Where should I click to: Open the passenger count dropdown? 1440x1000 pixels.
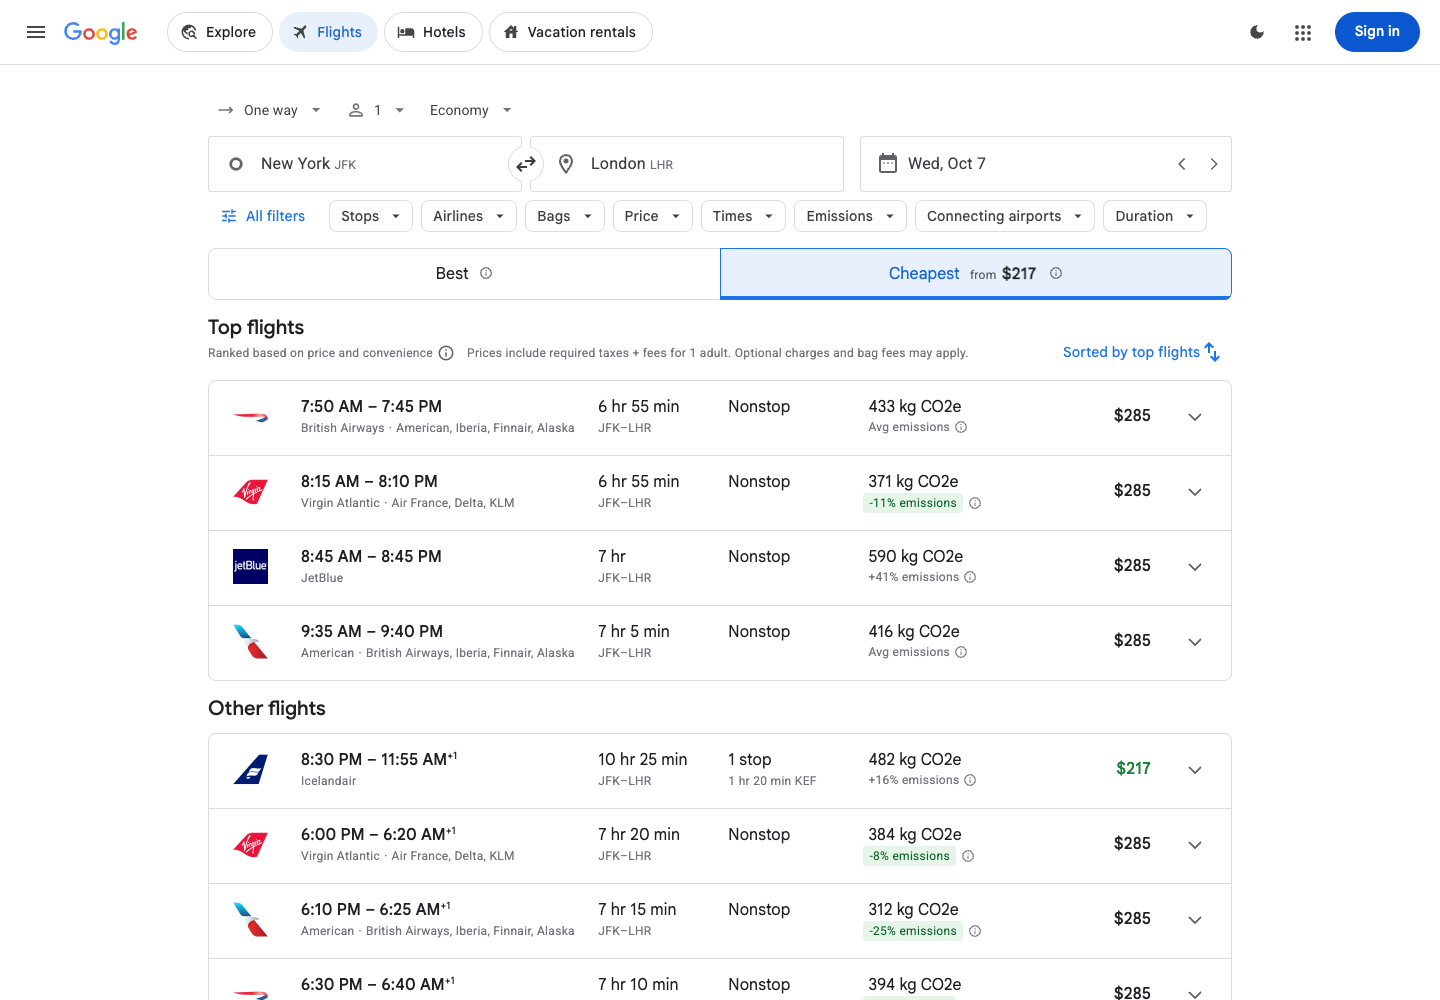tap(376, 110)
